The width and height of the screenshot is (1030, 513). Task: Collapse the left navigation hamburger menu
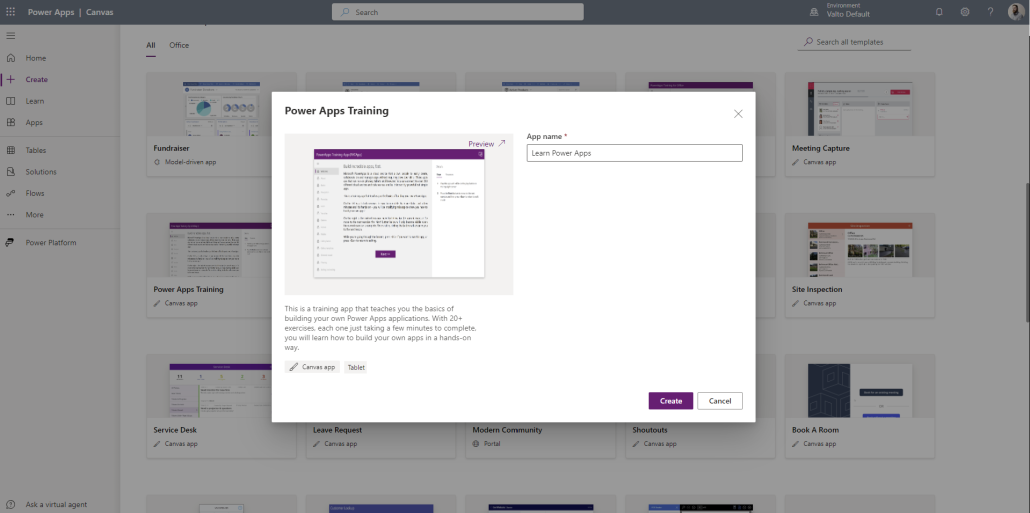(x=11, y=35)
